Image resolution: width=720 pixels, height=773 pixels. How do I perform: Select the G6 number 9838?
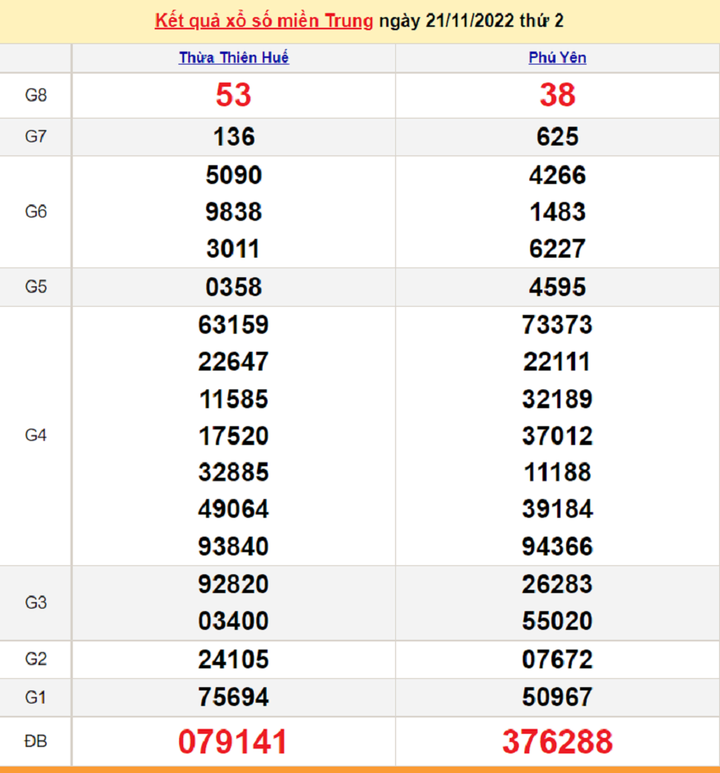tap(234, 212)
